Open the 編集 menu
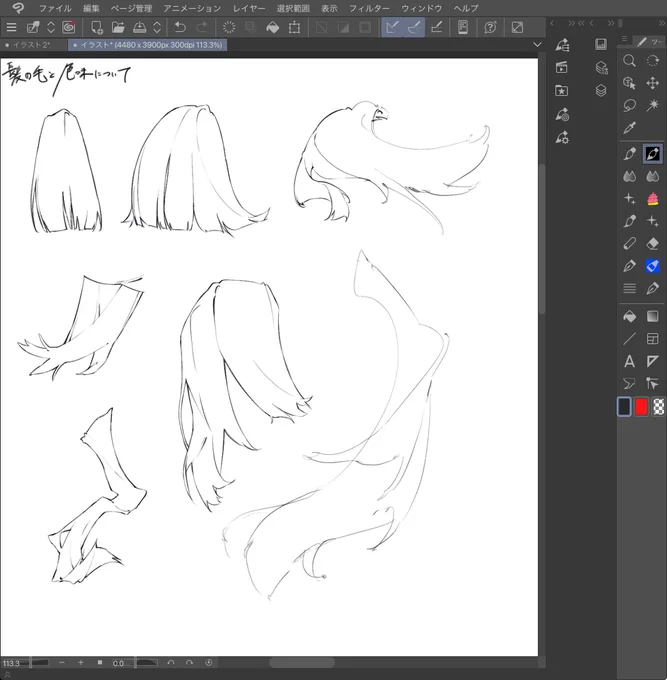The height and width of the screenshot is (680, 667). click(x=91, y=8)
